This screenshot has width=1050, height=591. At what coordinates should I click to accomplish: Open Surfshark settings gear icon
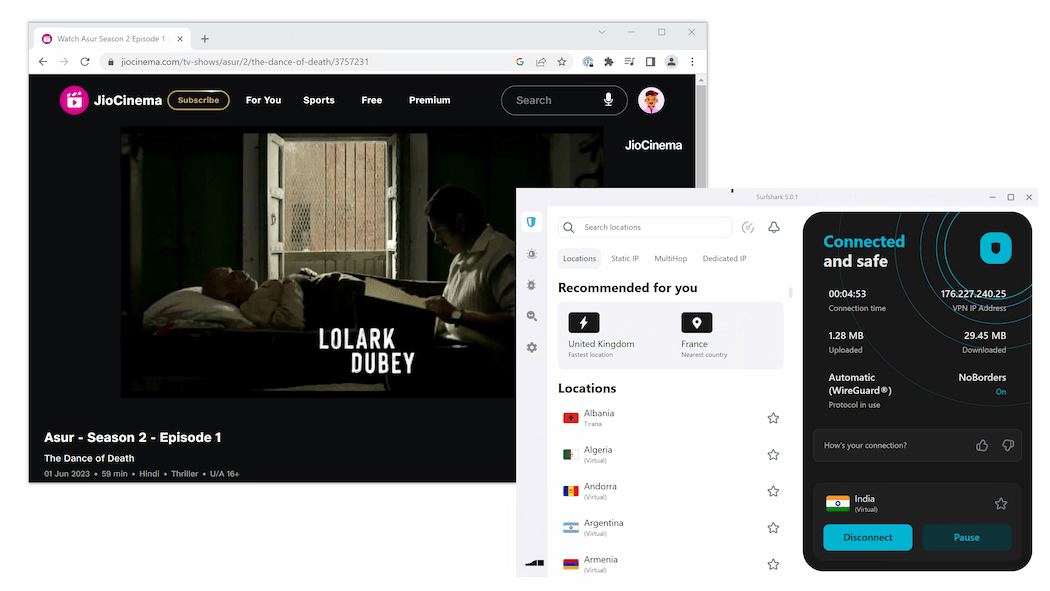[532, 347]
